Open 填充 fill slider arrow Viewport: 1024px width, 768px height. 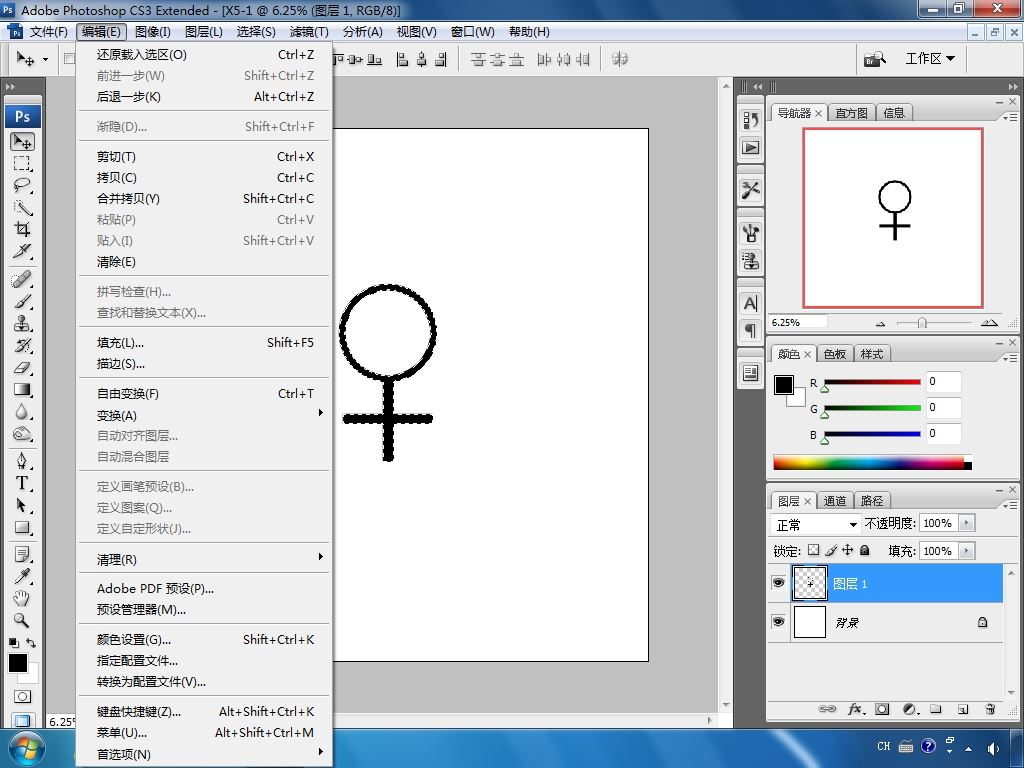click(x=967, y=551)
